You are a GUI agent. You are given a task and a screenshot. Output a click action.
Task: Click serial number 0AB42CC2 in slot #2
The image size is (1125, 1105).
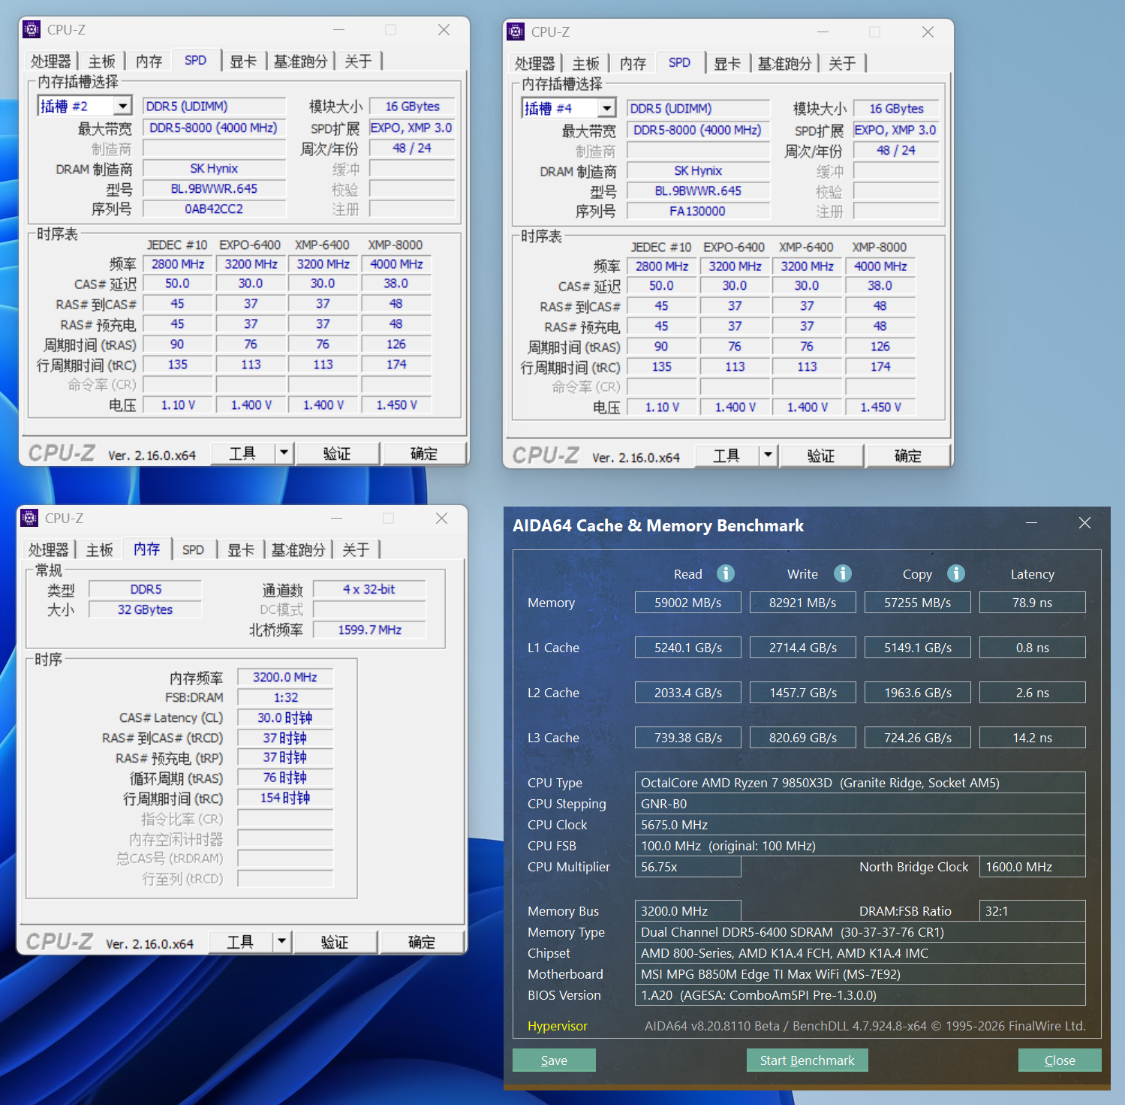[x=214, y=209]
